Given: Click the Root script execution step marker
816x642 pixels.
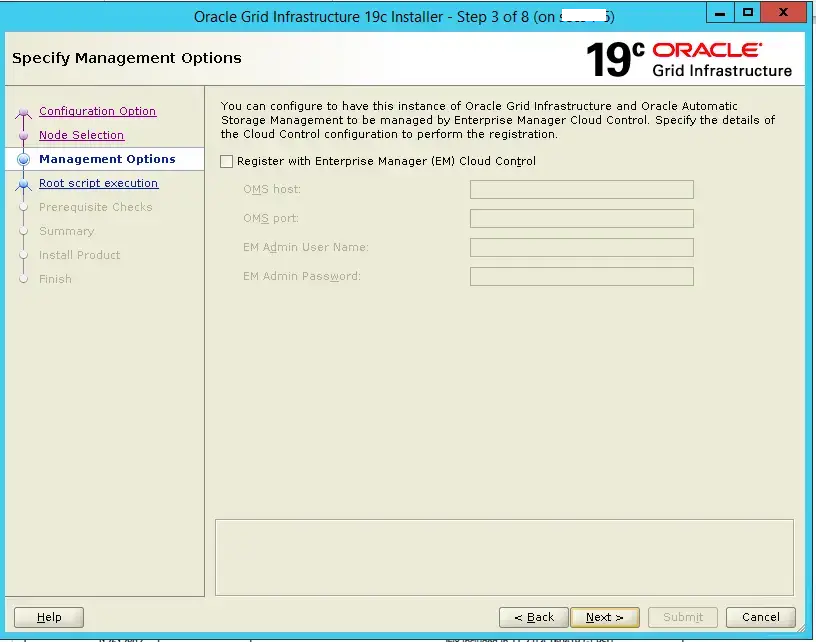Looking at the screenshot, I should coord(24,184).
